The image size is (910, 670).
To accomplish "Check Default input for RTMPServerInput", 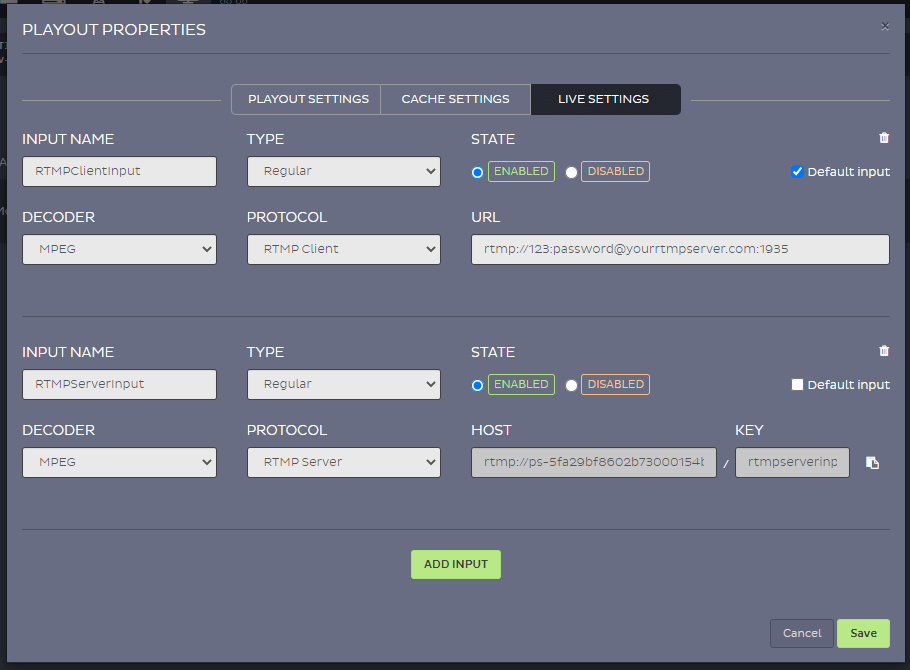I will (x=797, y=385).
